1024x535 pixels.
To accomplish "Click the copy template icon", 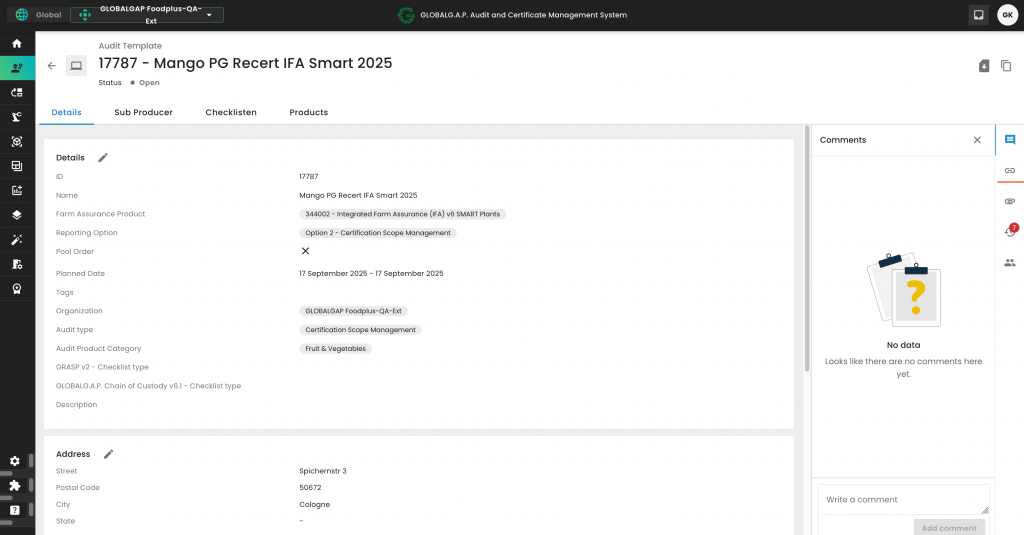I will click(x=1006, y=66).
